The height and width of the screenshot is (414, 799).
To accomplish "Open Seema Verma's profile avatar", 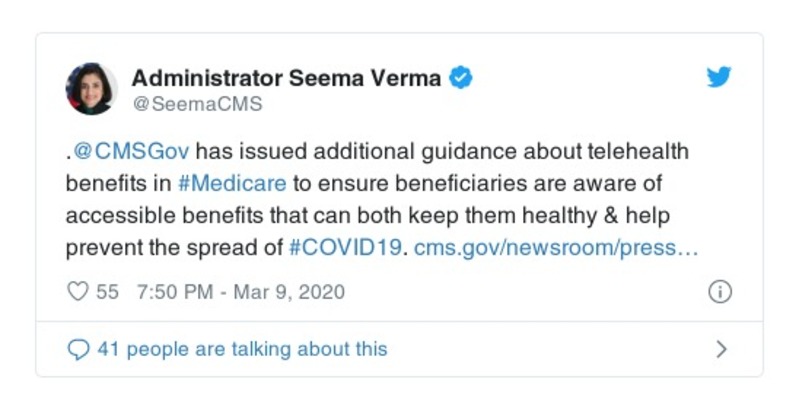I will [91, 88].
